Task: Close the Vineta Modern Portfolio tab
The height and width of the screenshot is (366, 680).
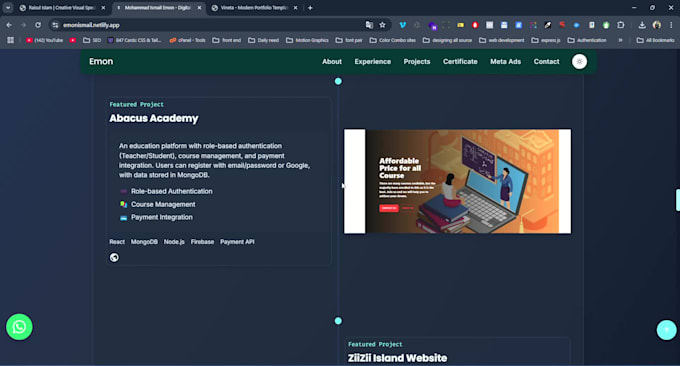Action: pos(295,8)
